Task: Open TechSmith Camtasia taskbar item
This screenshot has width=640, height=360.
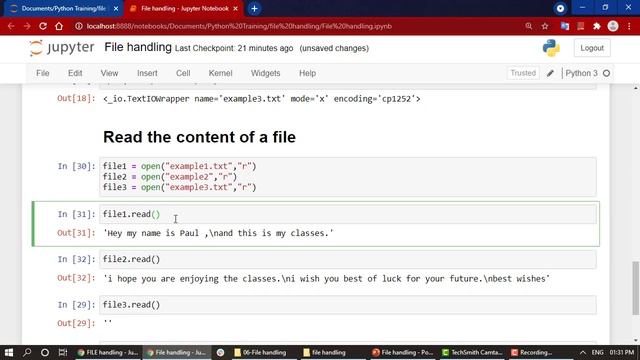Action: click(x=472, y=352)
